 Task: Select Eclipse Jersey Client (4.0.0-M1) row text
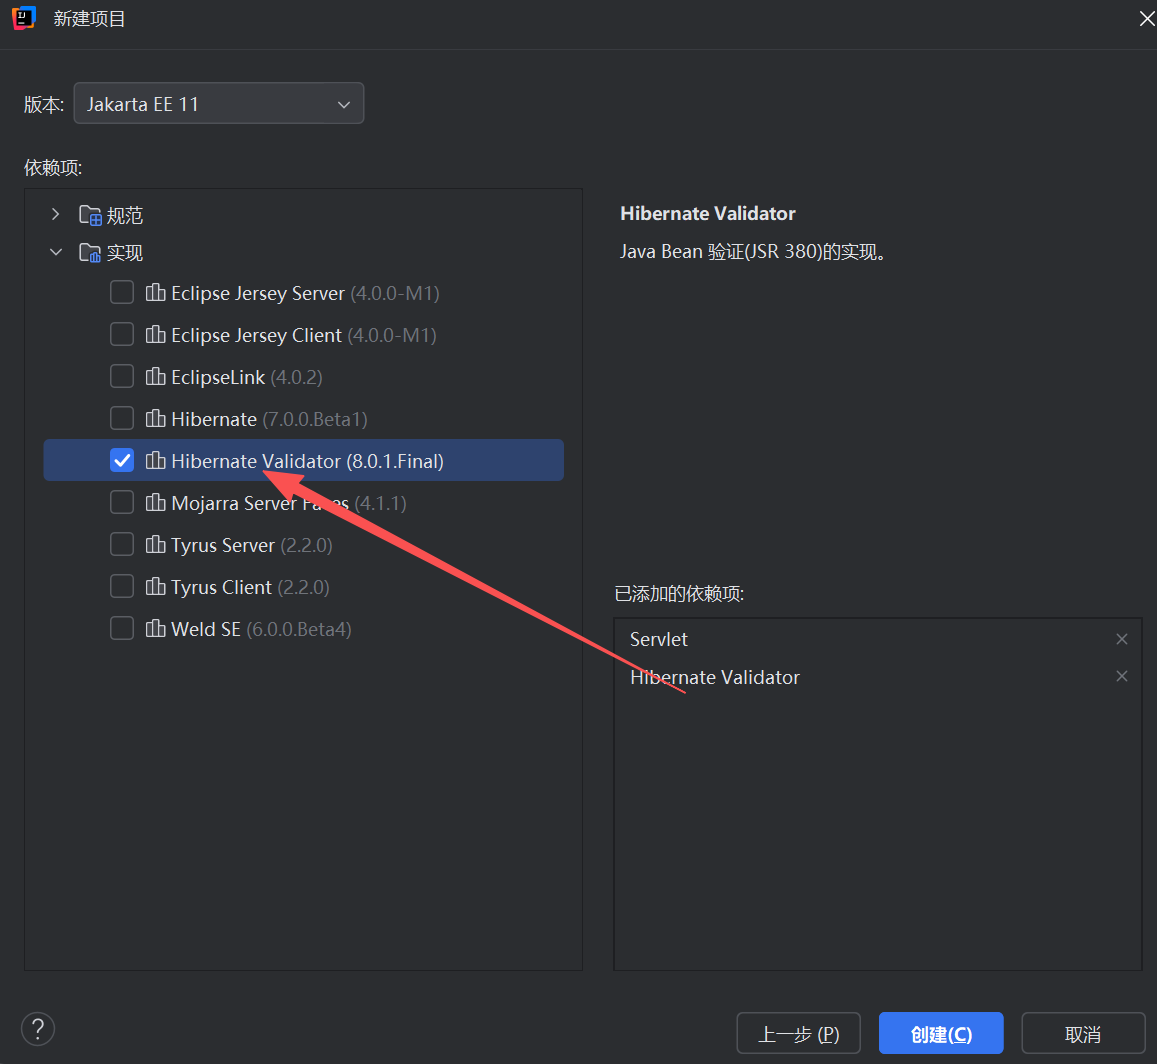tap(304, 336)
